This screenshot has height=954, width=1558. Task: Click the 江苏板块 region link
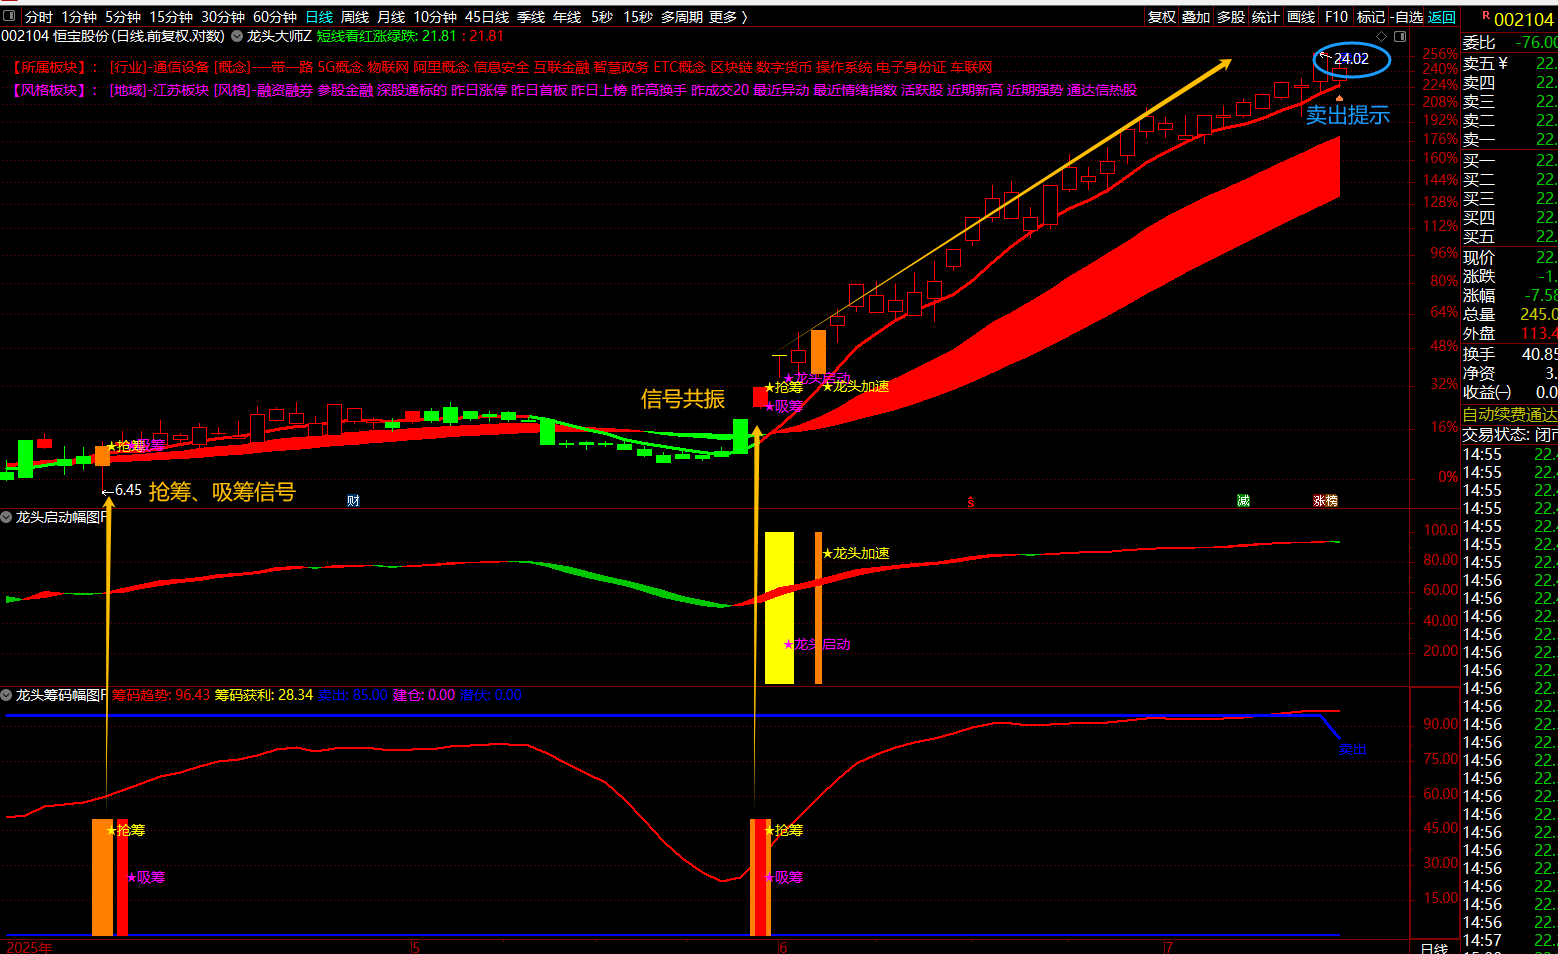coord(181,90)
